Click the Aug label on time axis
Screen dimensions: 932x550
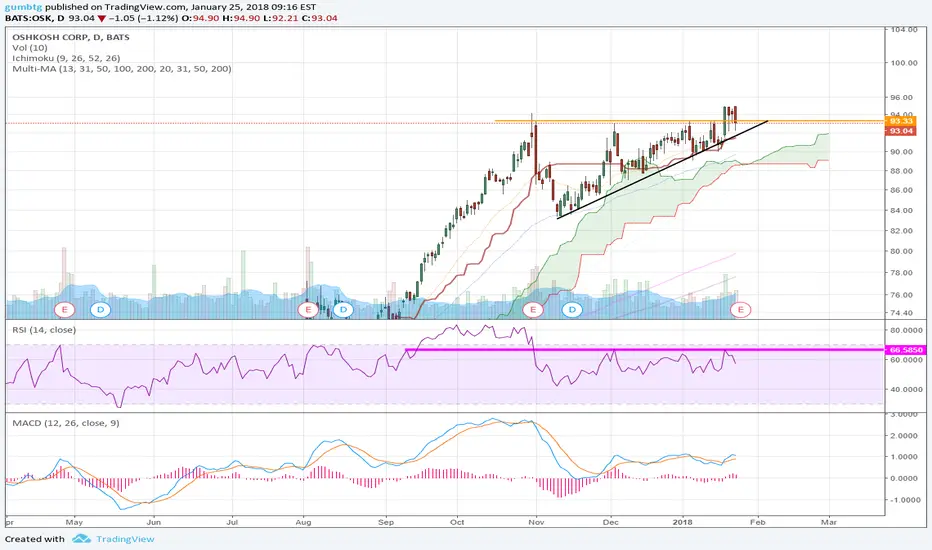303,523
